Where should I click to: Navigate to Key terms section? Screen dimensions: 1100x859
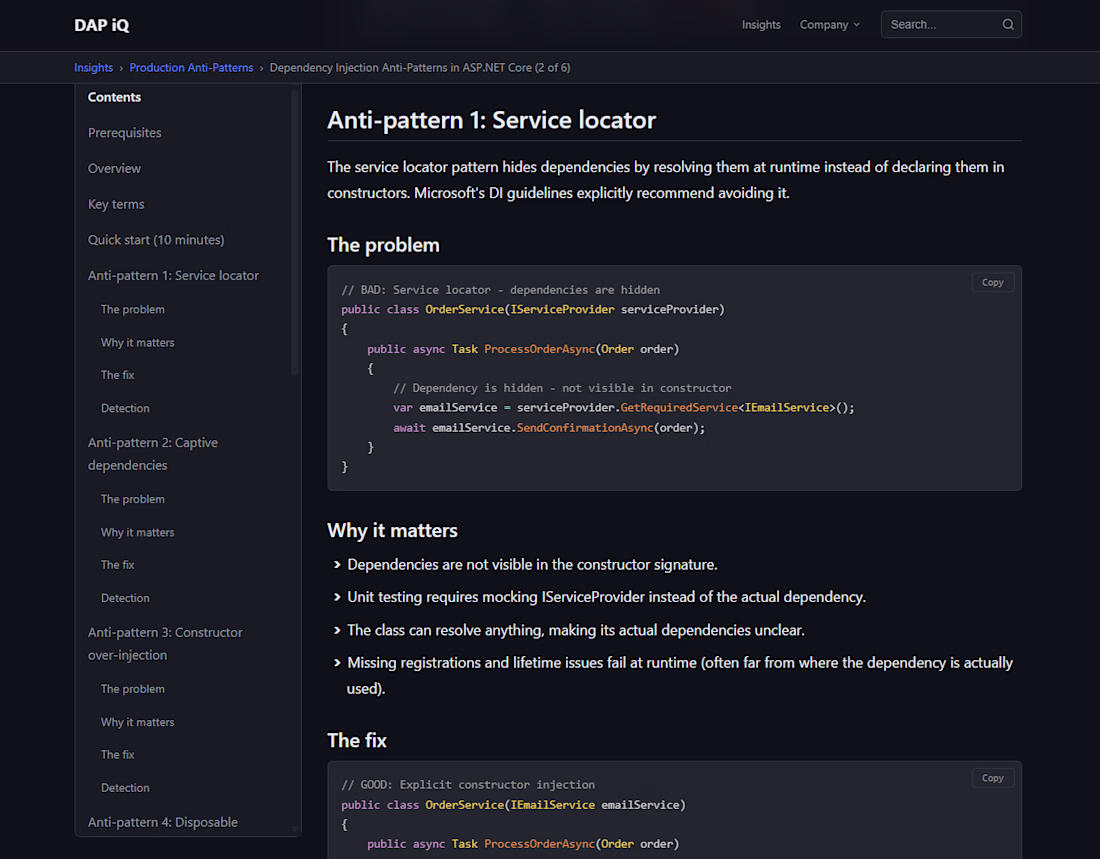point(116,204)
